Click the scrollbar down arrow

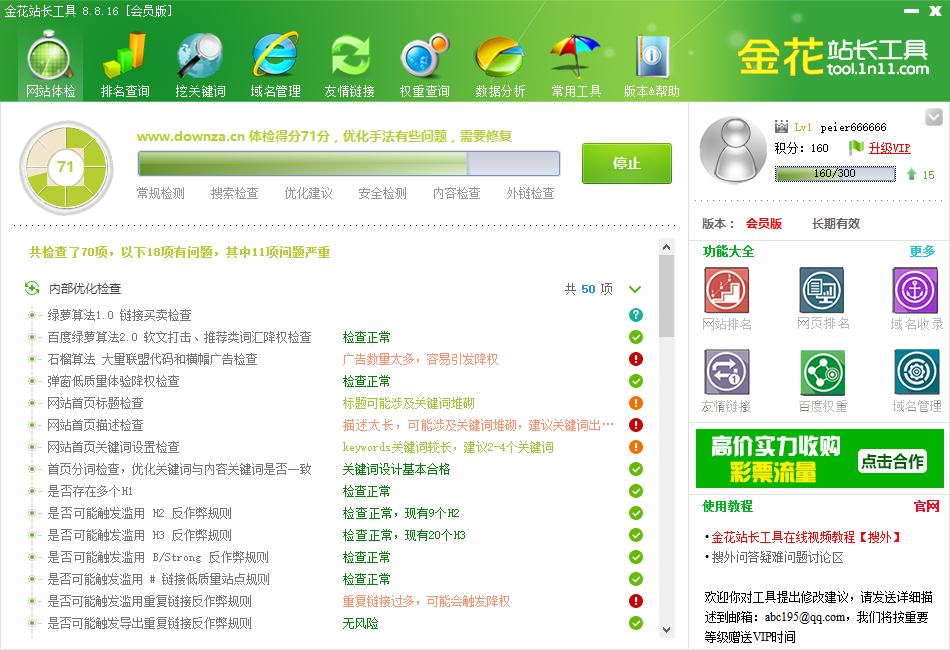click(666, 630)
